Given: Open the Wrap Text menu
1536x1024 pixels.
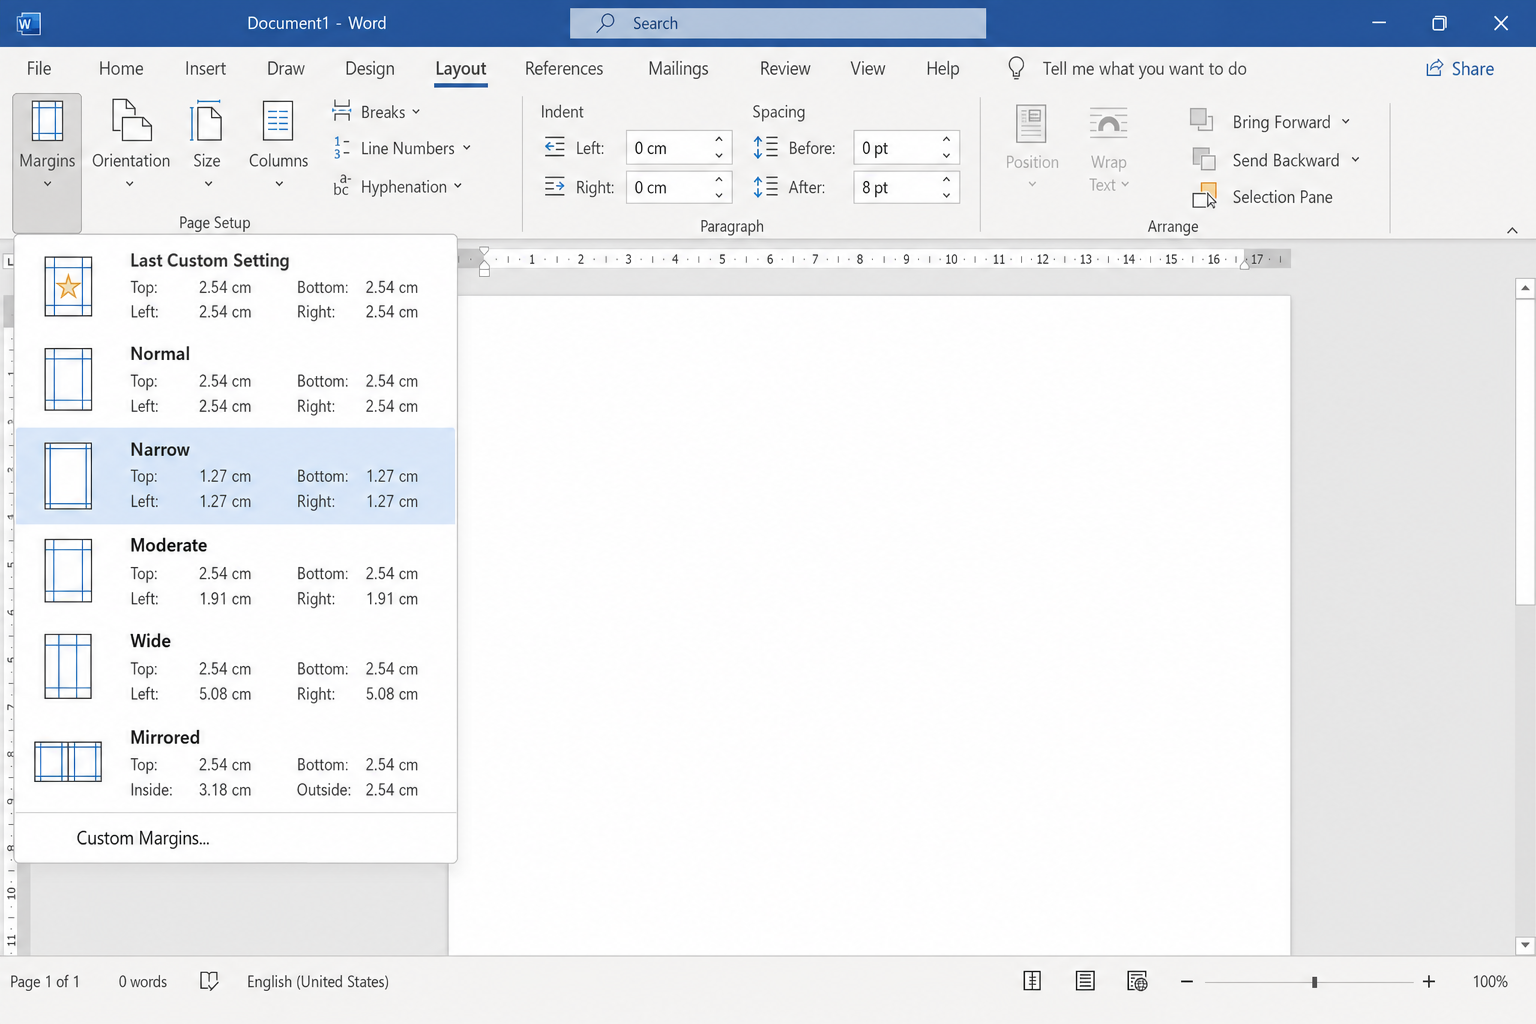Looking at the screenshot, I should click(x=1109, y=150).
